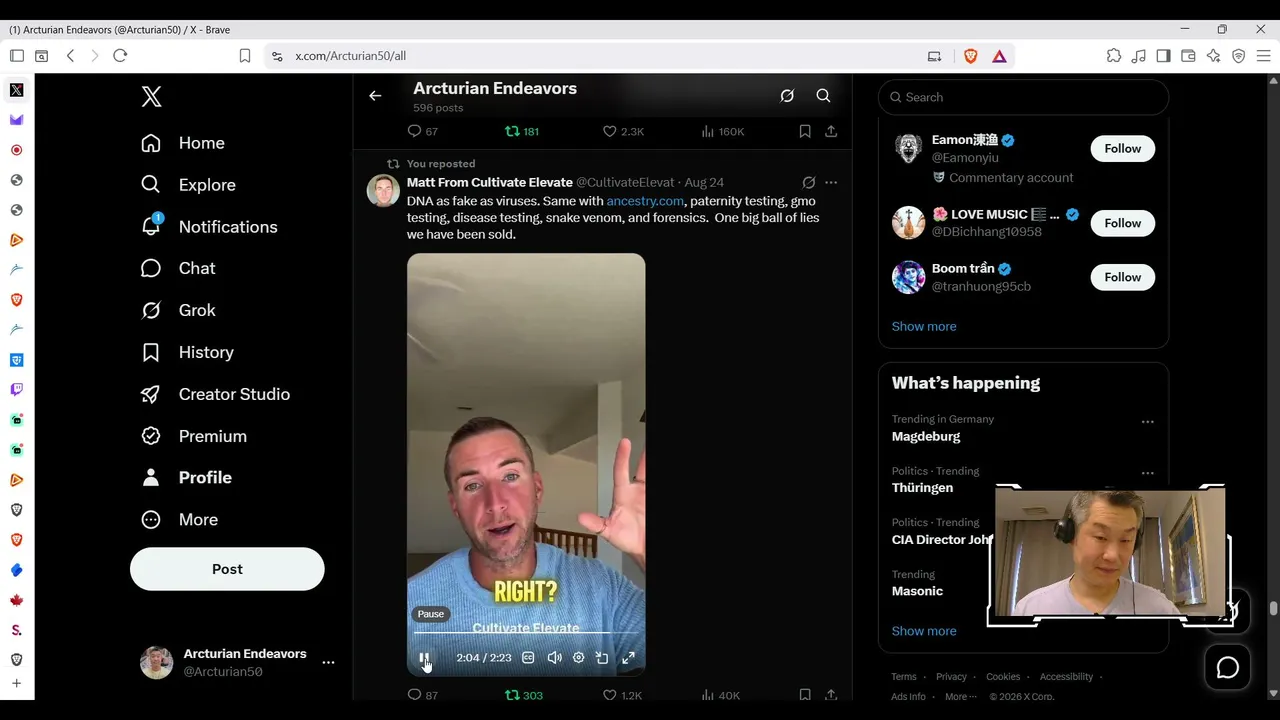Open History in X navigation

tap(187, 352)
